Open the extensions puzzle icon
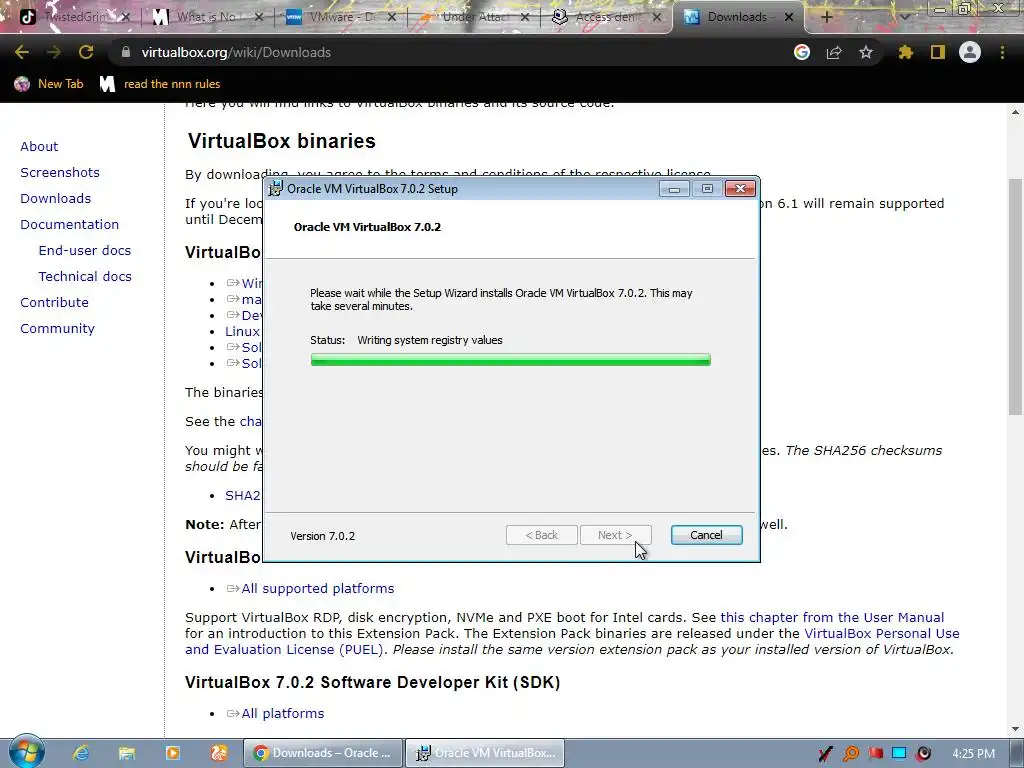Image resolution: width=1024 pixels, height=768 pixels. [x=906, y=52]
